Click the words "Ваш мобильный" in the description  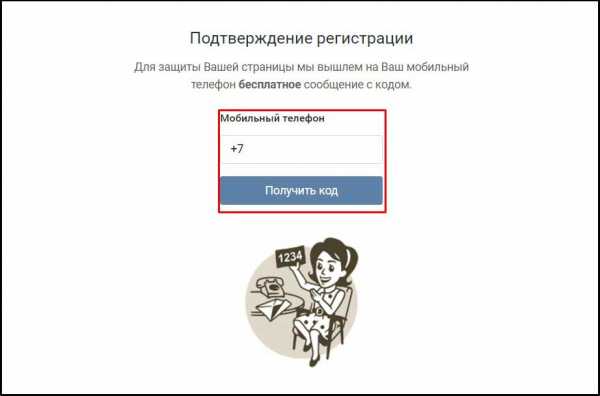425,67
